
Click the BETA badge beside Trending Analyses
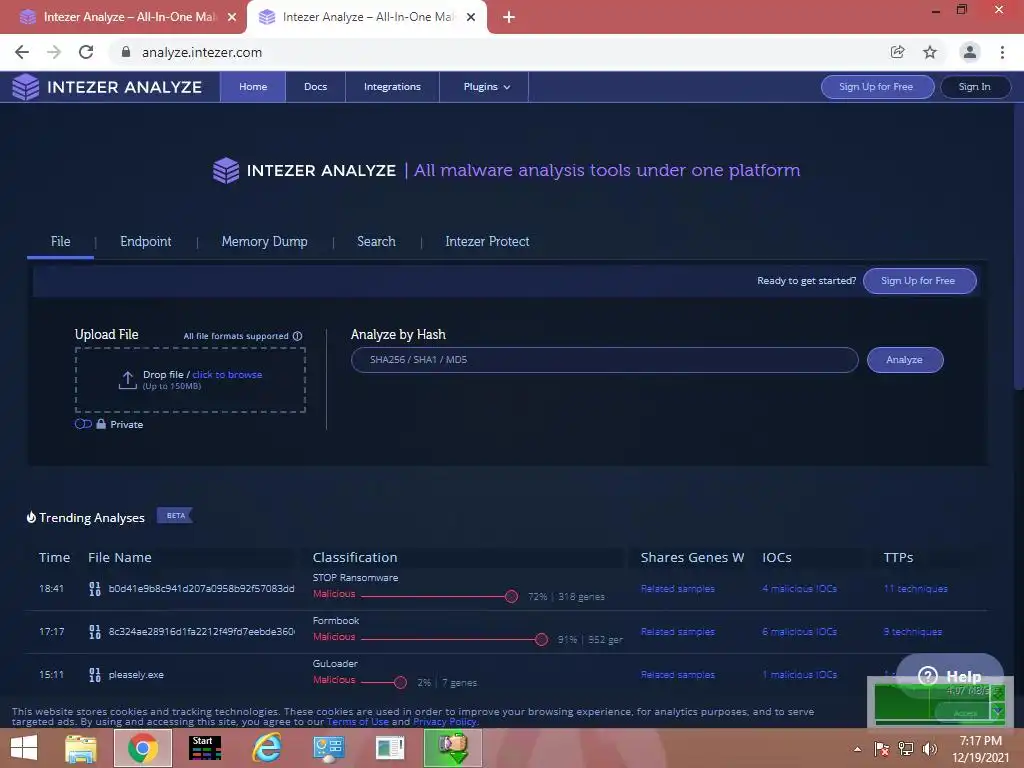click(x=175, y=516)
